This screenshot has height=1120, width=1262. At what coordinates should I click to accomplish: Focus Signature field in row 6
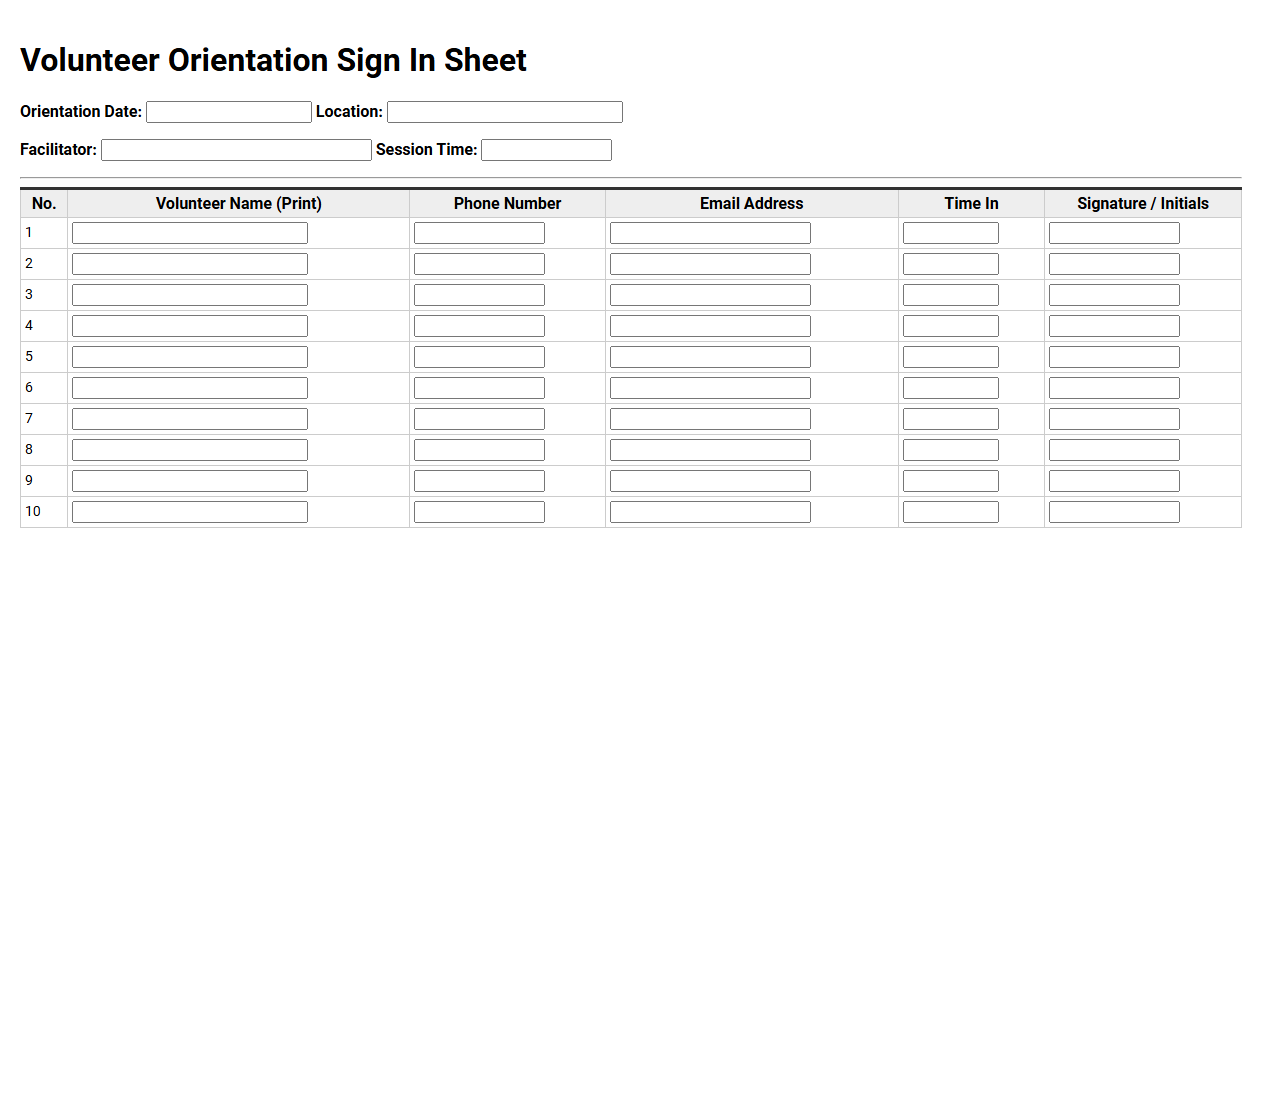coord(1114,388)
